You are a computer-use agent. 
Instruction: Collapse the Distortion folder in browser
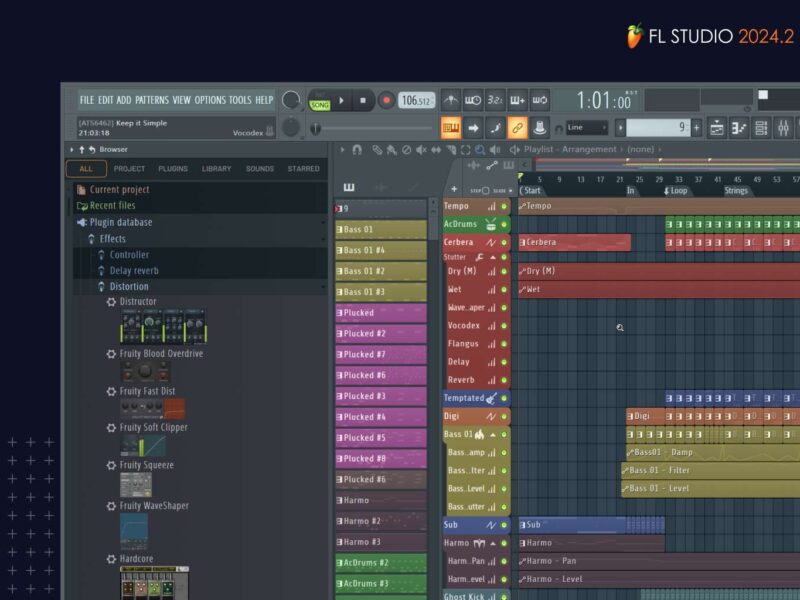click(129, 287)
